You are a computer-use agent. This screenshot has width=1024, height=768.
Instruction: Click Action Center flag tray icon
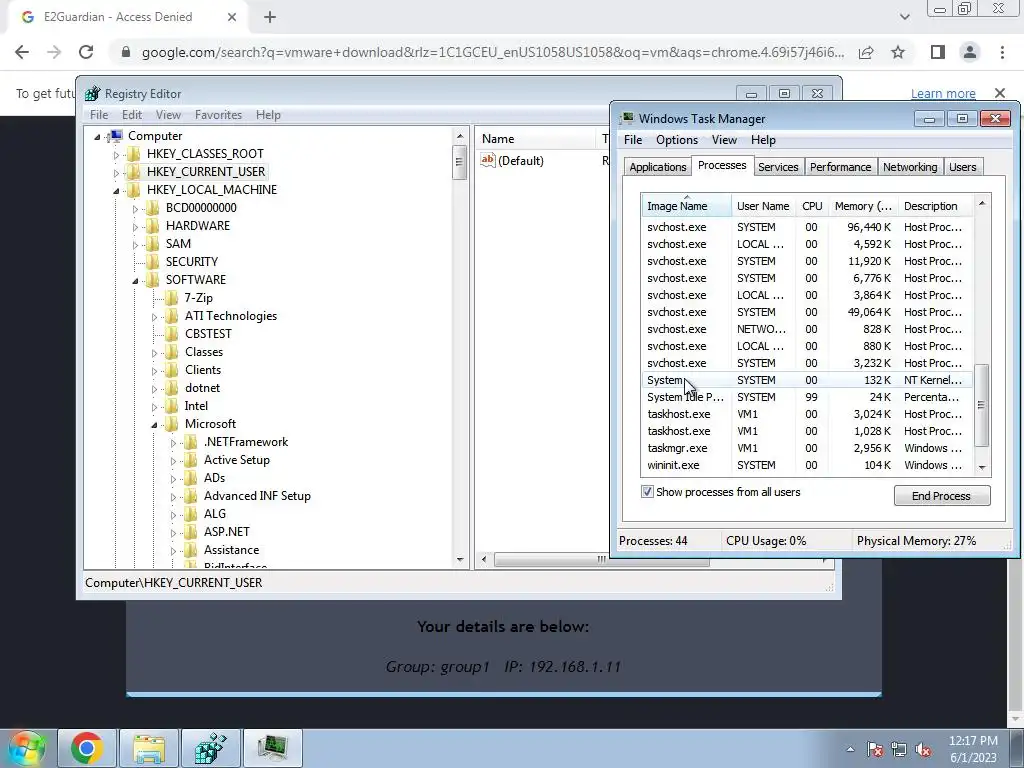(875, 749)
